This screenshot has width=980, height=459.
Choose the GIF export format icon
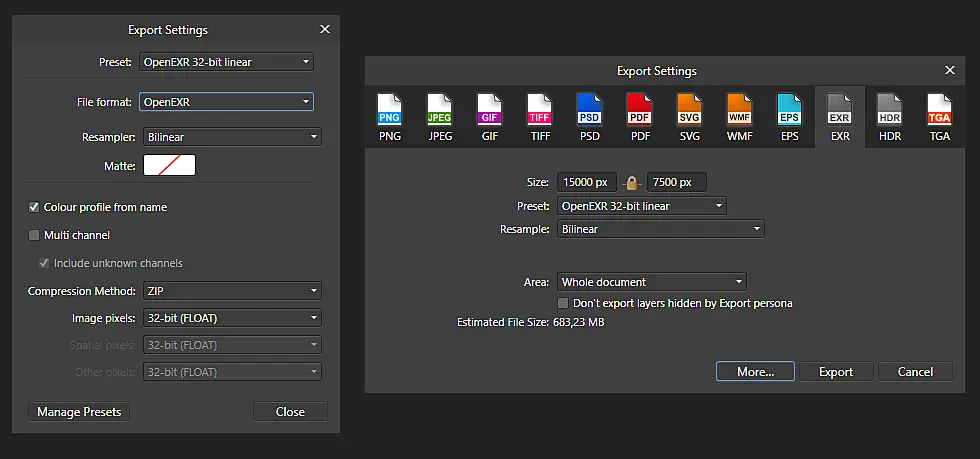pos(490,110)
